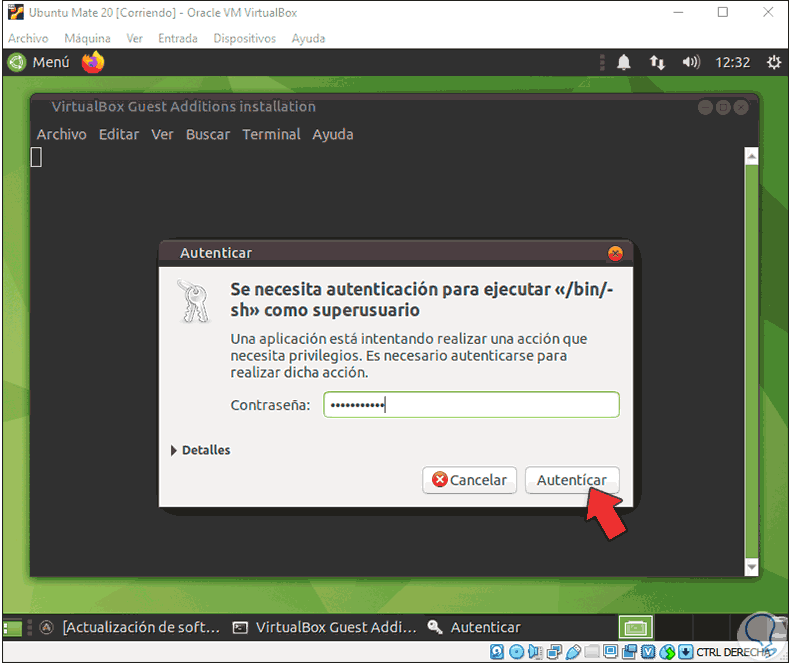Click the terminal scrollbar up arrow
Viewport: 792px width, 663px height.
click(x=752, y=157)
